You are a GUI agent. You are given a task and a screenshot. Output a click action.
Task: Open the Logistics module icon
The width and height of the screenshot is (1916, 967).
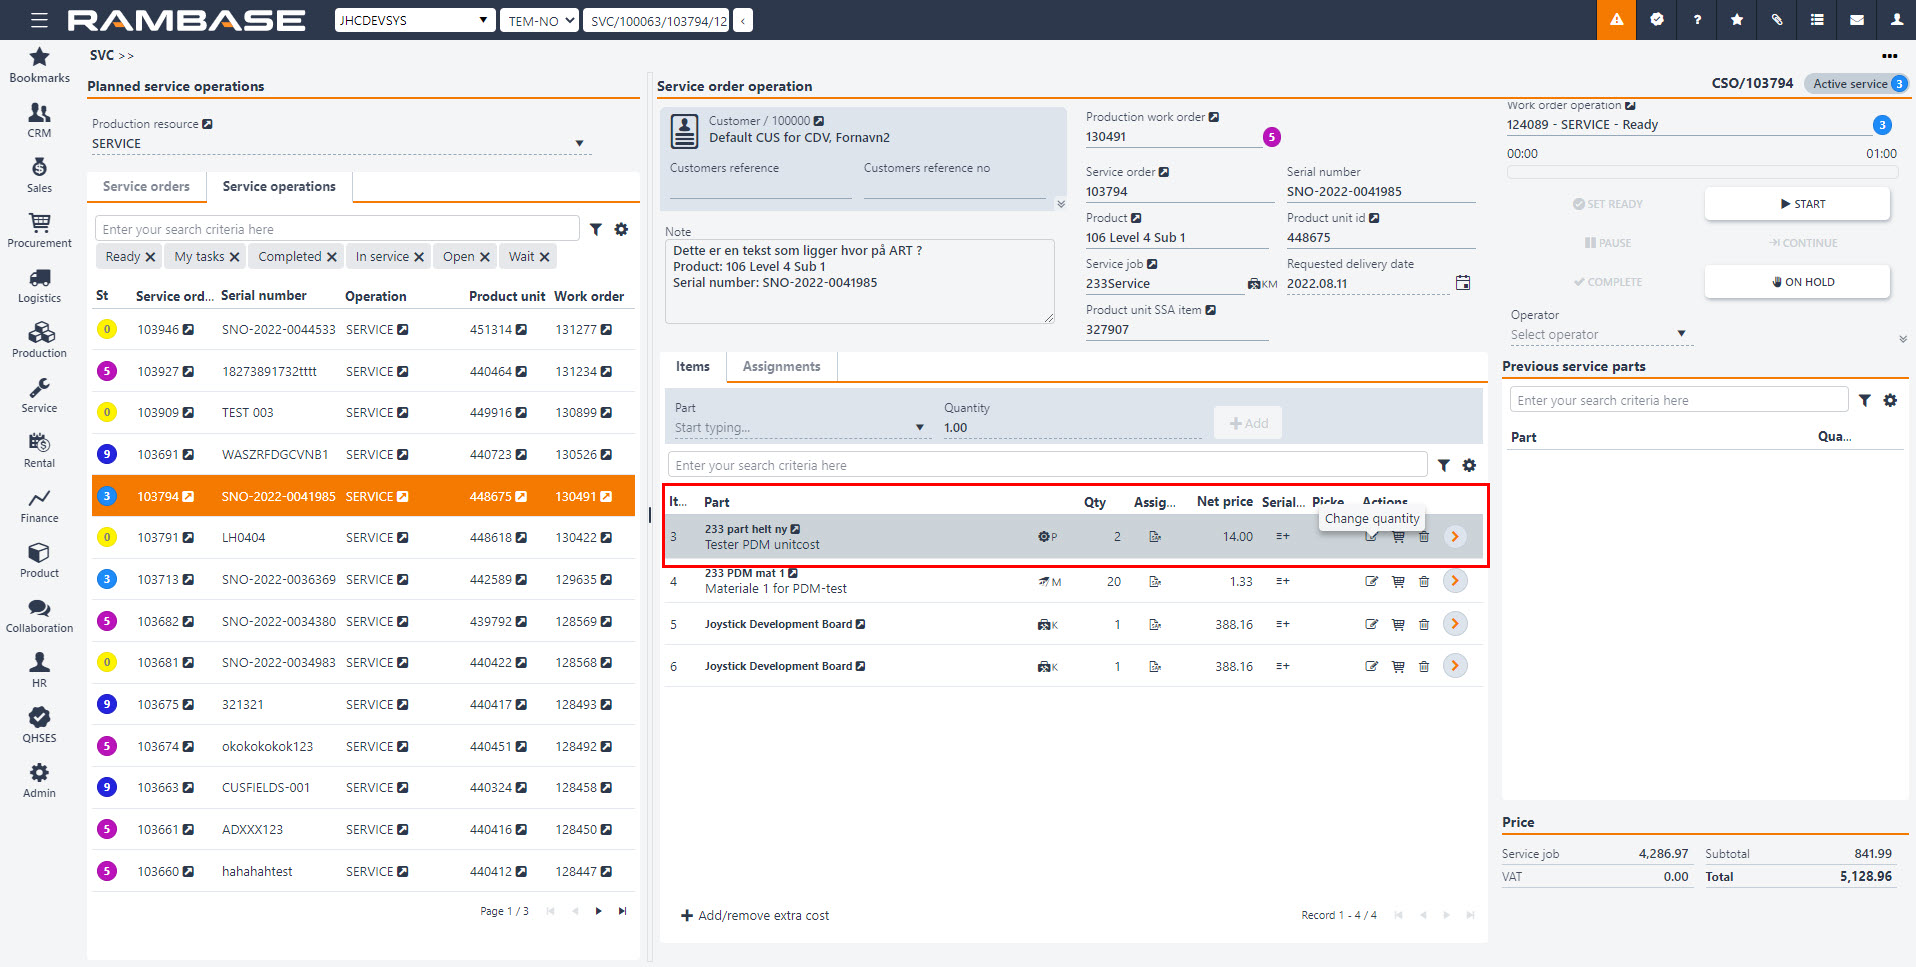[x=39, y=284]
